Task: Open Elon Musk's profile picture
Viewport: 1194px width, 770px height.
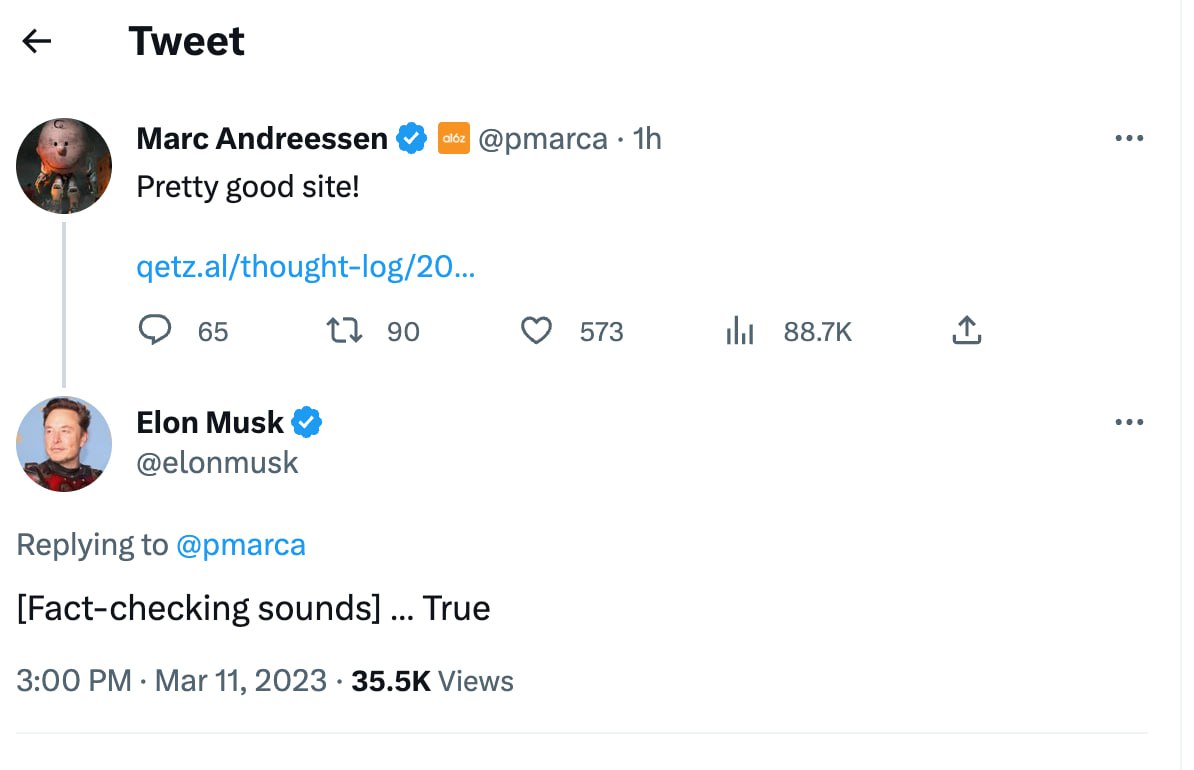Action: pyautogui.click(x=64, y=444)
